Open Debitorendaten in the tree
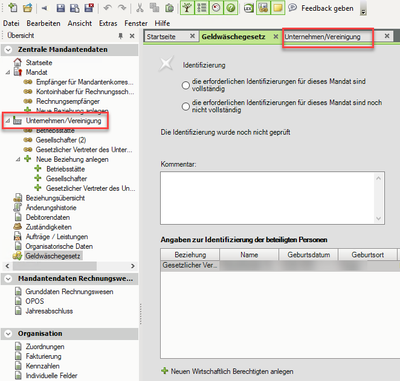Screen dimensions: 400x381 pyautogui.click(x=48, y=217)
